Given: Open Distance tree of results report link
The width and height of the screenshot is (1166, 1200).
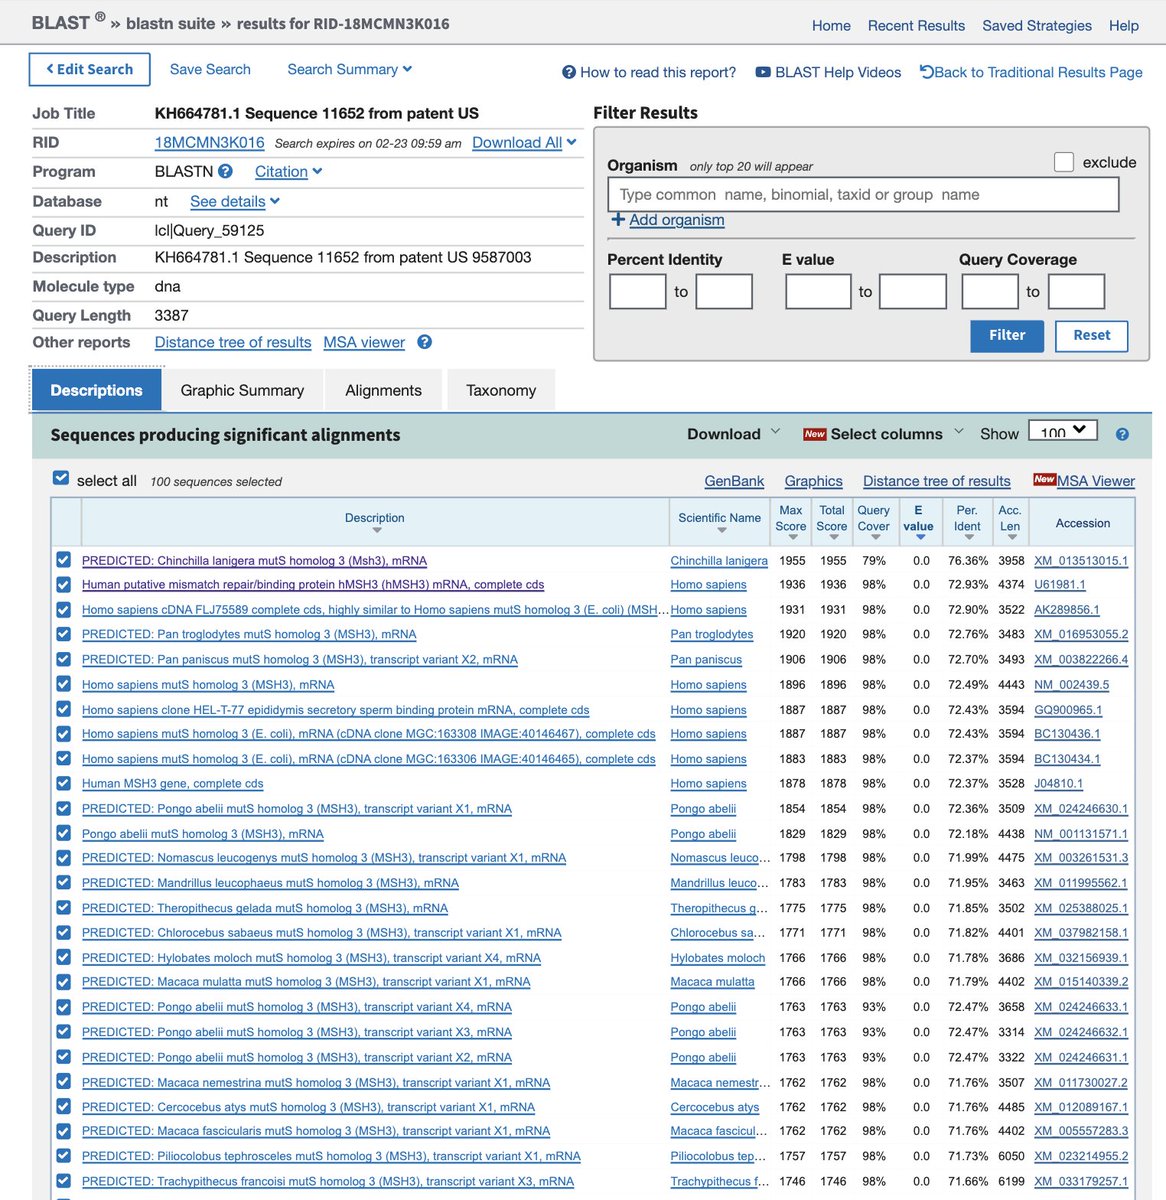Looking at the screenshot, I should coord(233,342).
